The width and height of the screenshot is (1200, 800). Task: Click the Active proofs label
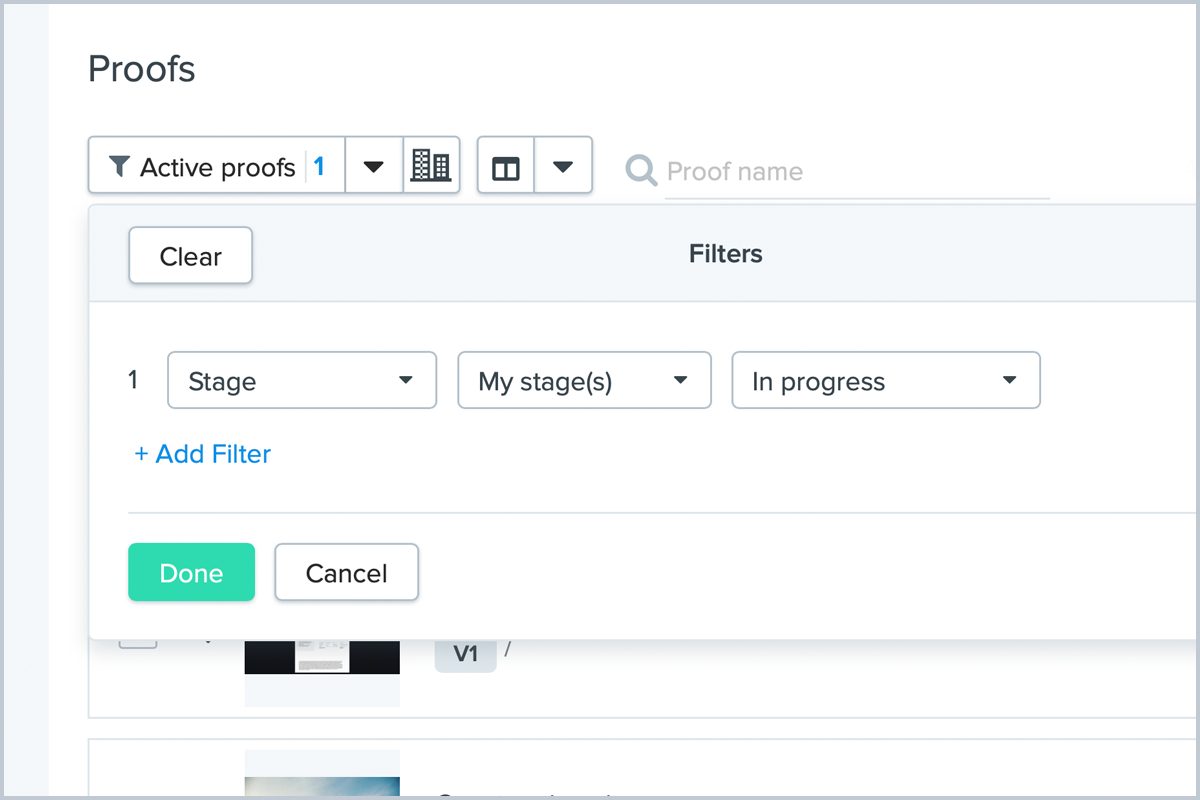(x=217, y=166)
